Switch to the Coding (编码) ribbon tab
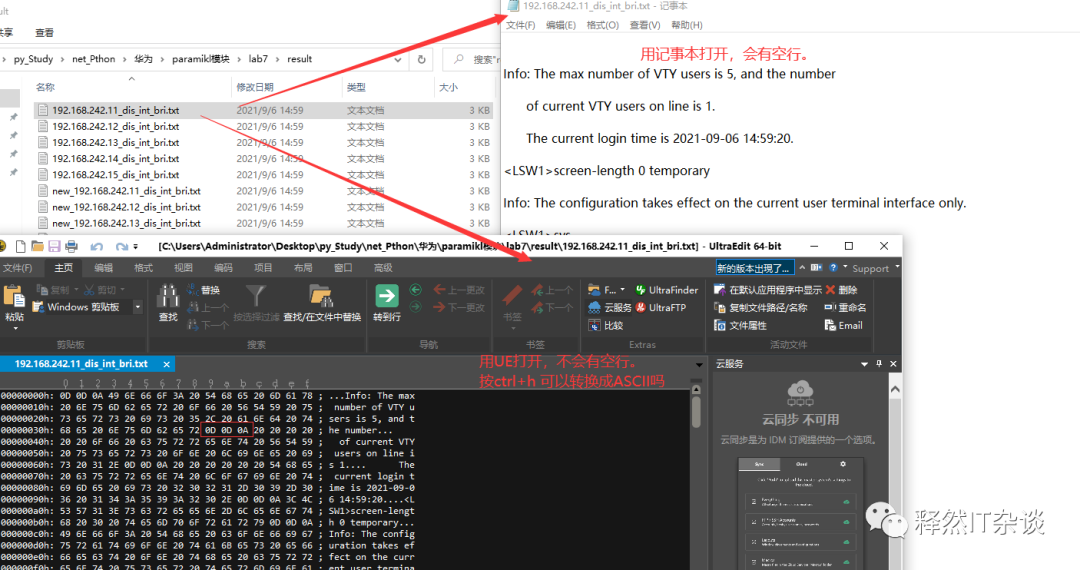 click(x=223, y=268)
